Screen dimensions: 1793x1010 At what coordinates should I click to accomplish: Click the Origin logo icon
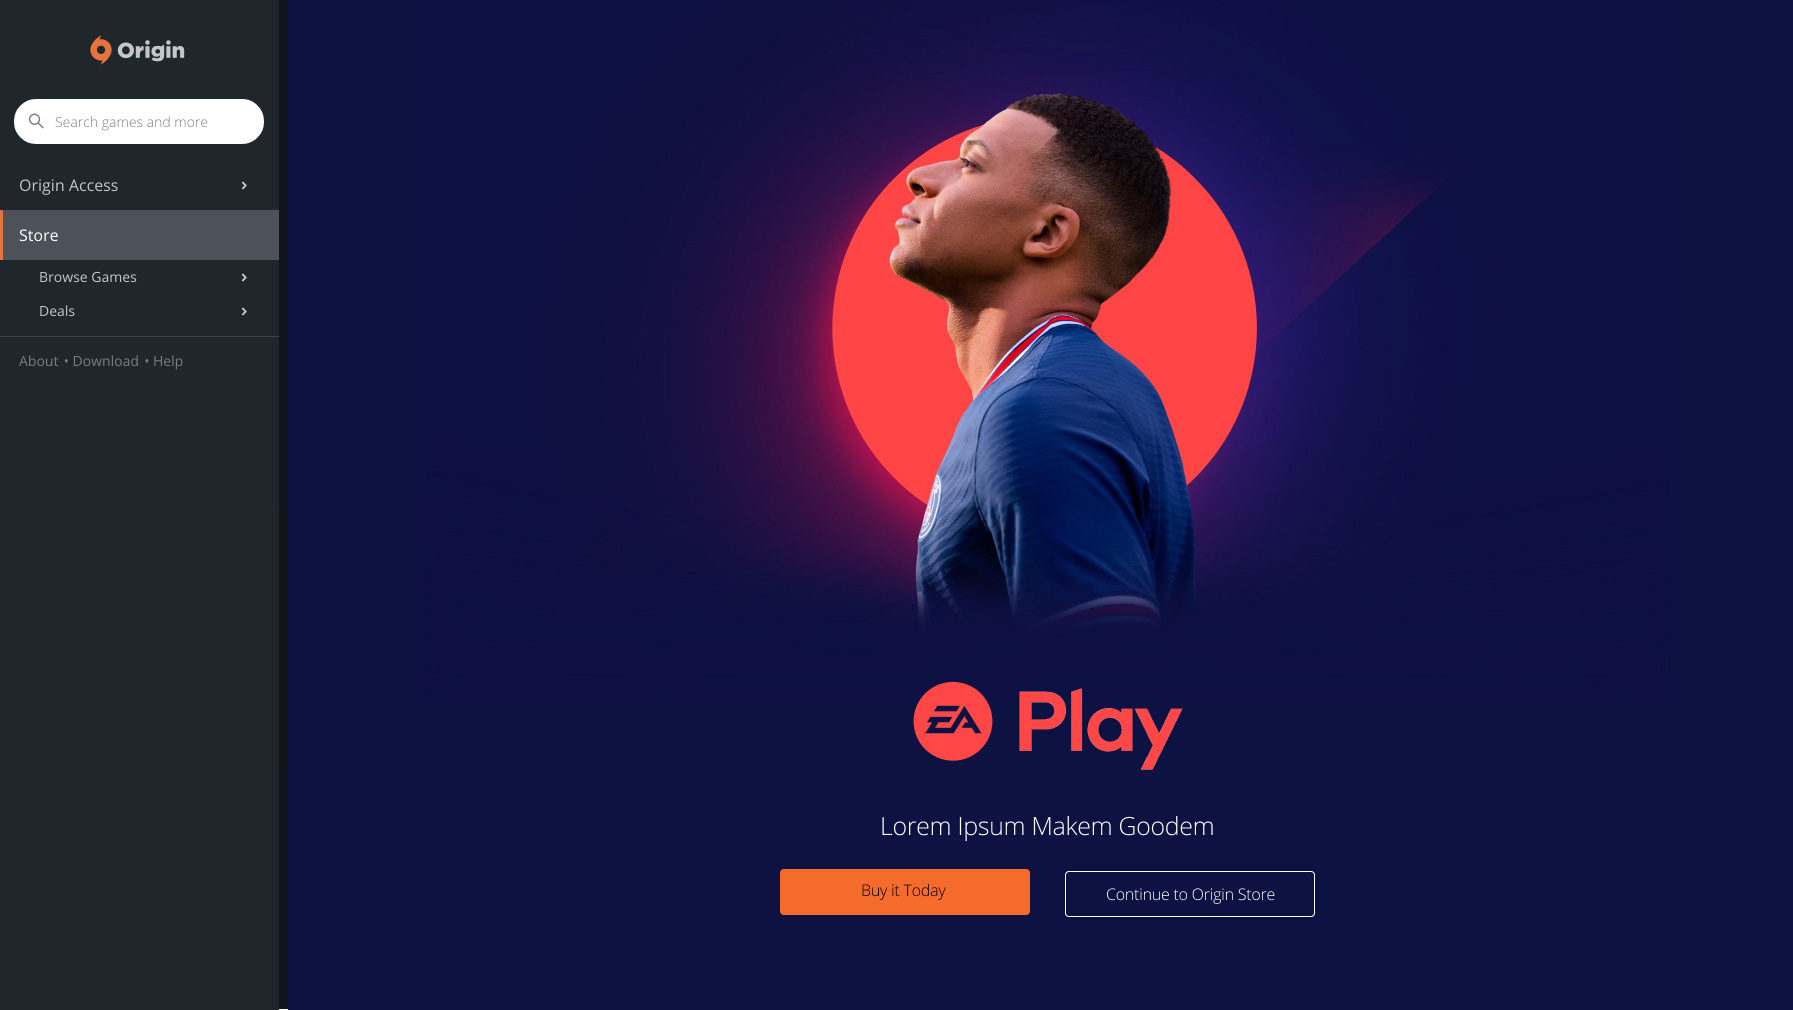100,50
